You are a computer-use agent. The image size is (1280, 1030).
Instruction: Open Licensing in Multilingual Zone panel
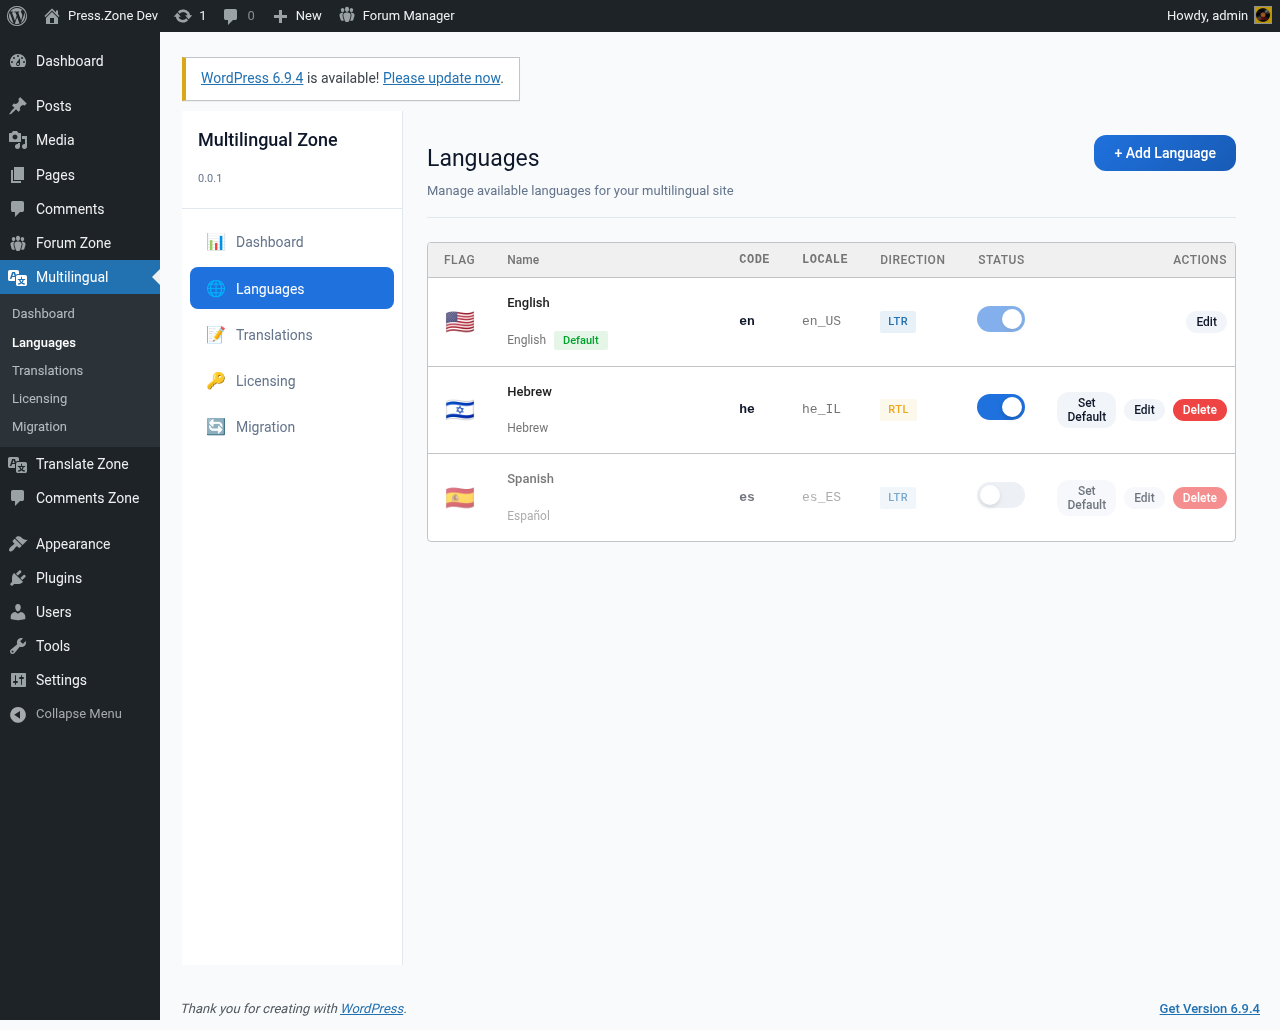pos(292,381)
